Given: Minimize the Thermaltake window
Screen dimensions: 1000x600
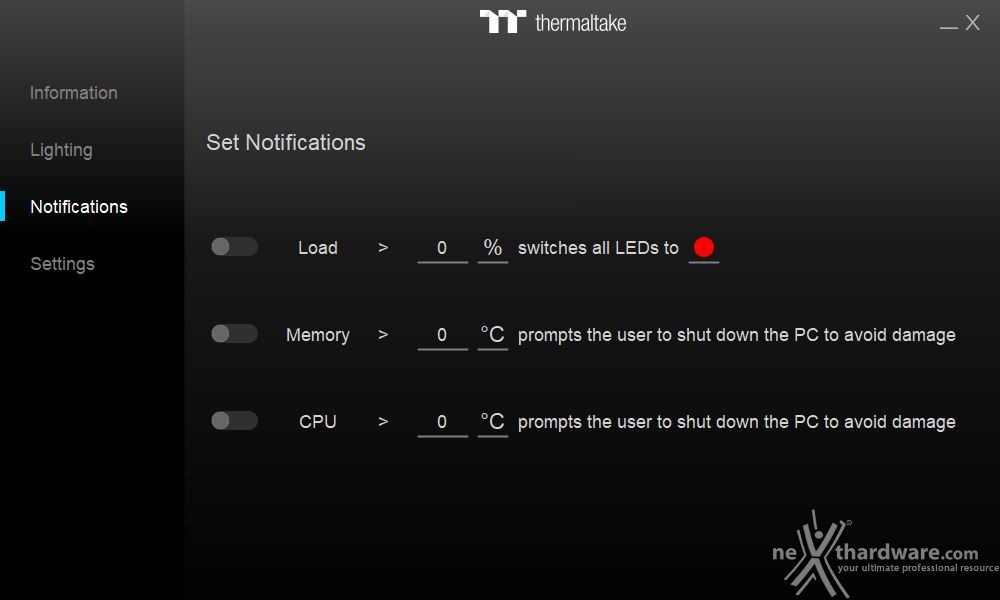Looking at the screenshot, I should [948, 24].
